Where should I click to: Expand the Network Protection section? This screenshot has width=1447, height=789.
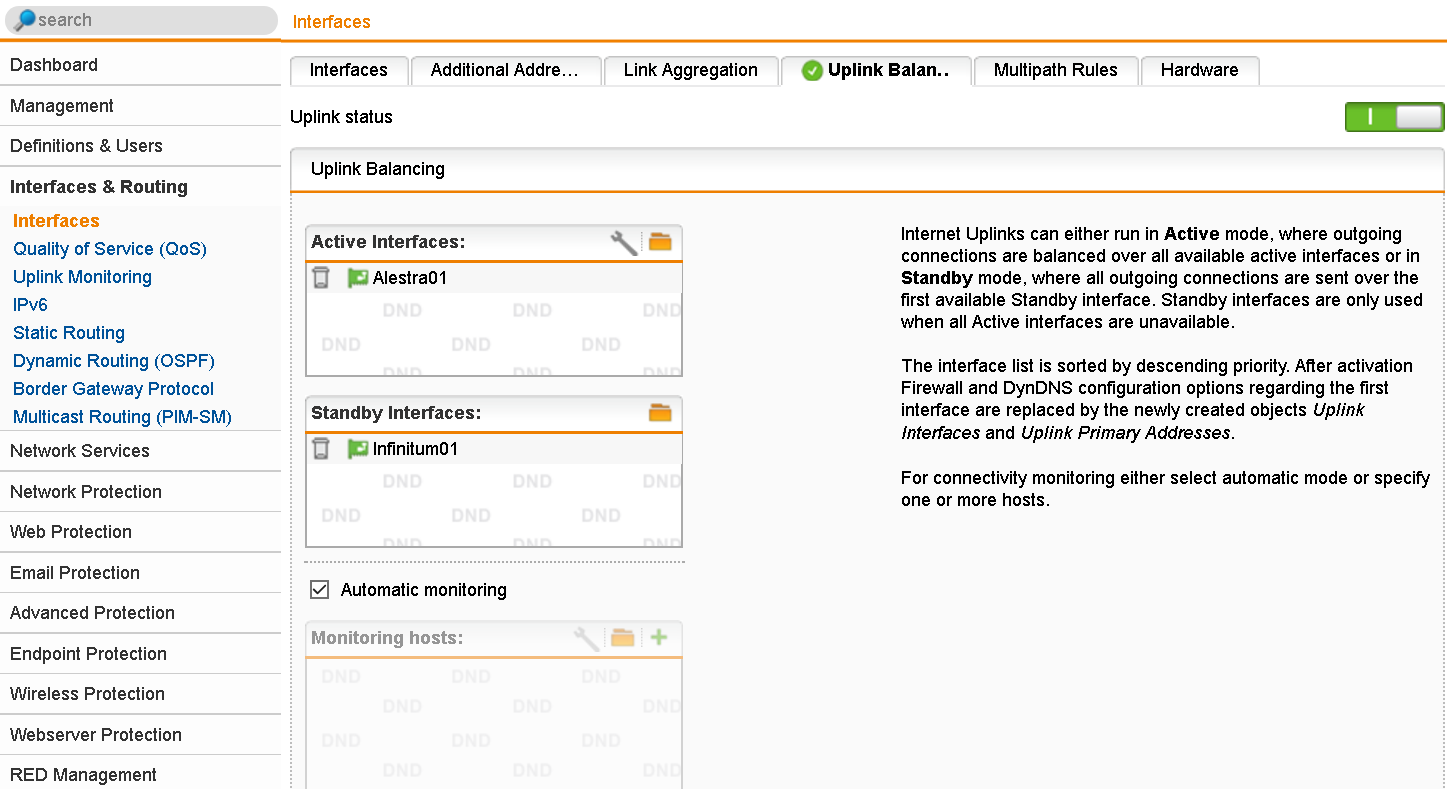pos(140,492)
